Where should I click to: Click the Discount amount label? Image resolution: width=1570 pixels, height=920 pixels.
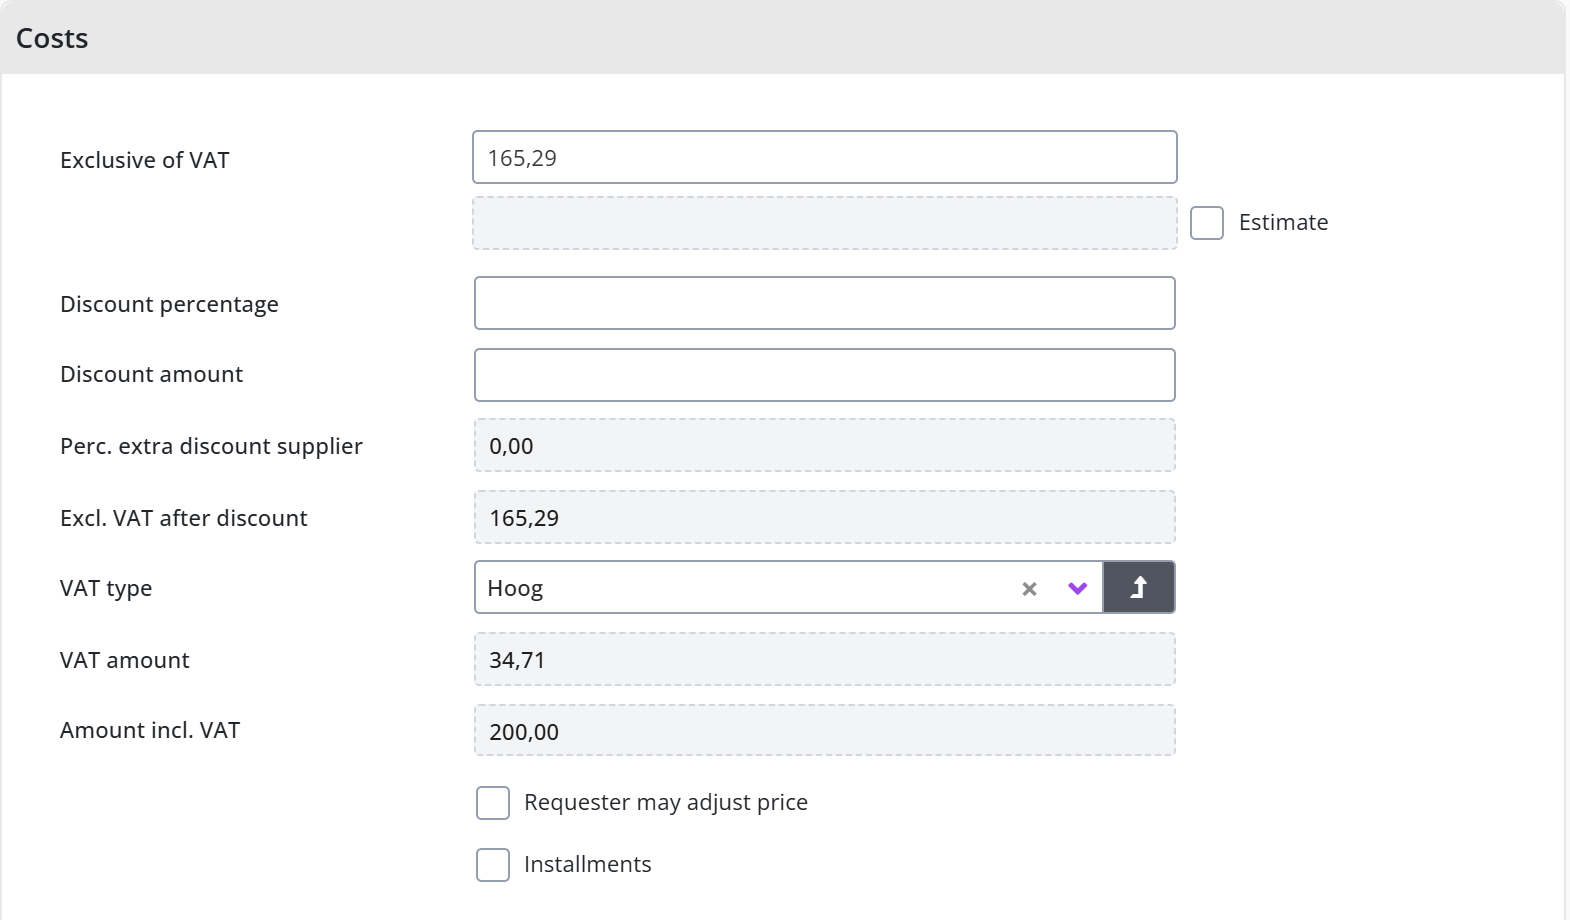pos(151,374)
